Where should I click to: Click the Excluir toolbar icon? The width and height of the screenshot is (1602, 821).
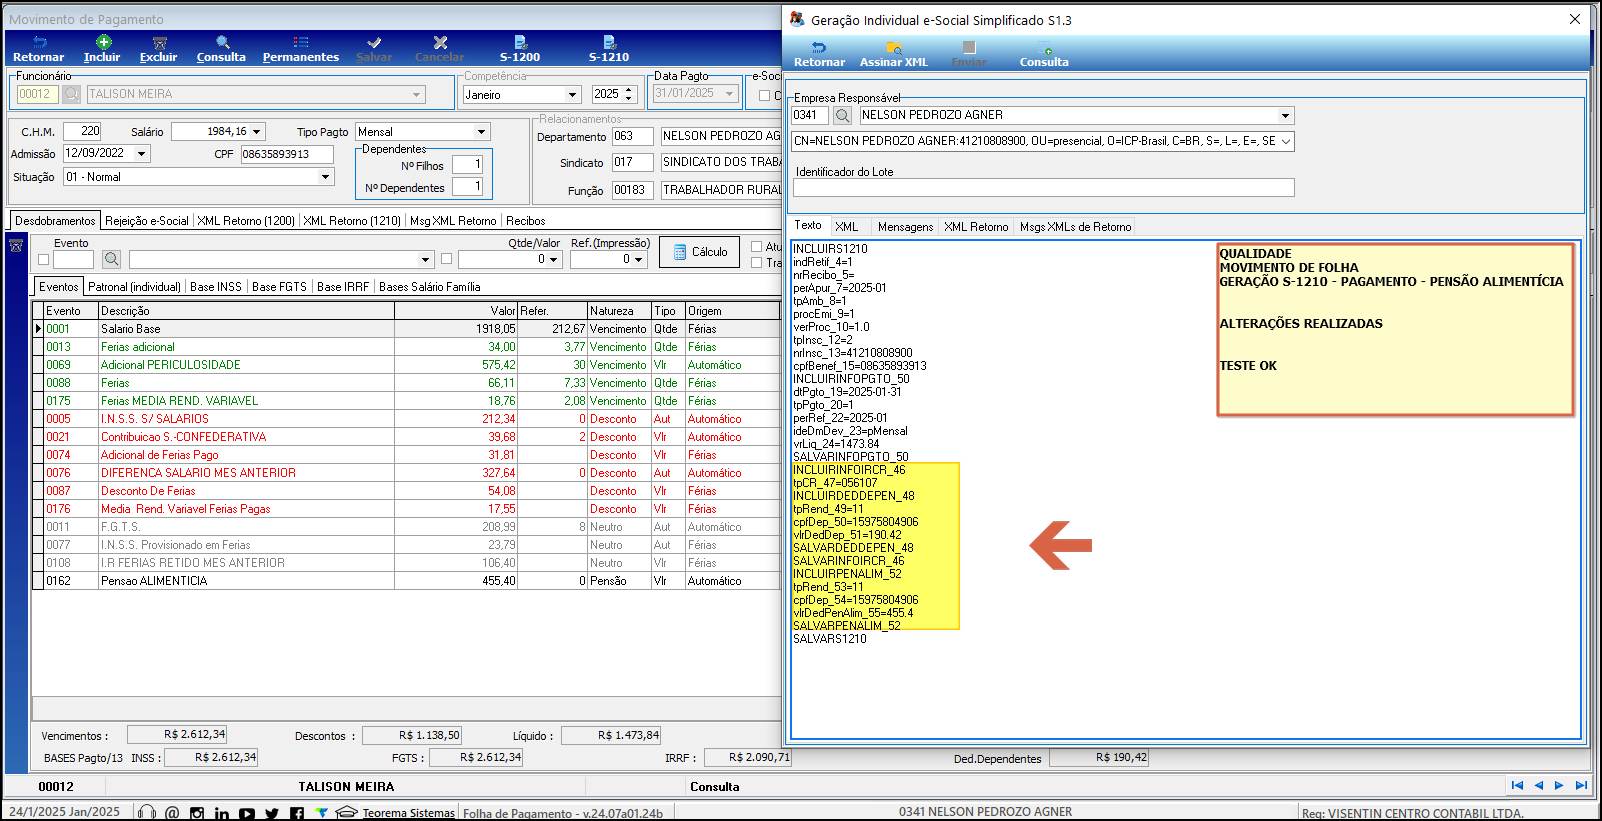coord(159,43)
